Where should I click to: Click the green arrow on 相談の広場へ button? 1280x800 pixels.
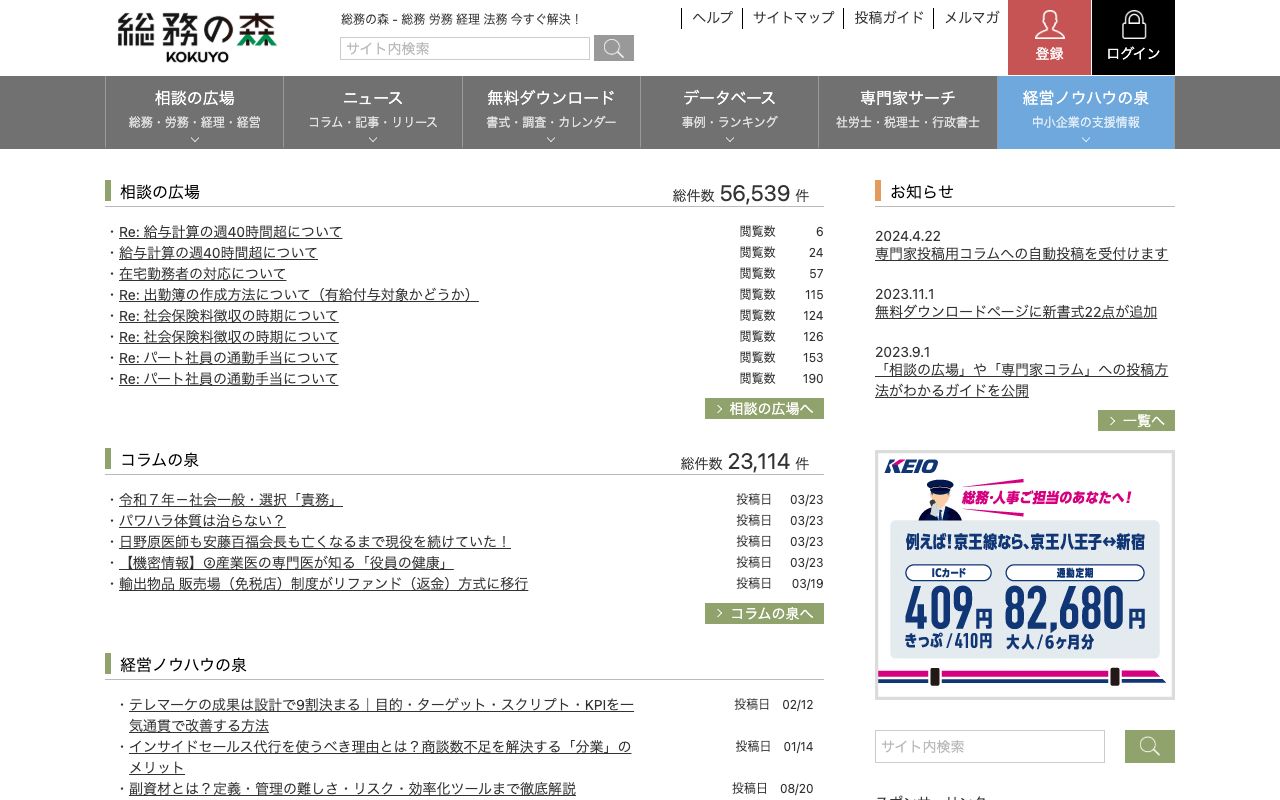pyautogui.click(x=718, y=408)
